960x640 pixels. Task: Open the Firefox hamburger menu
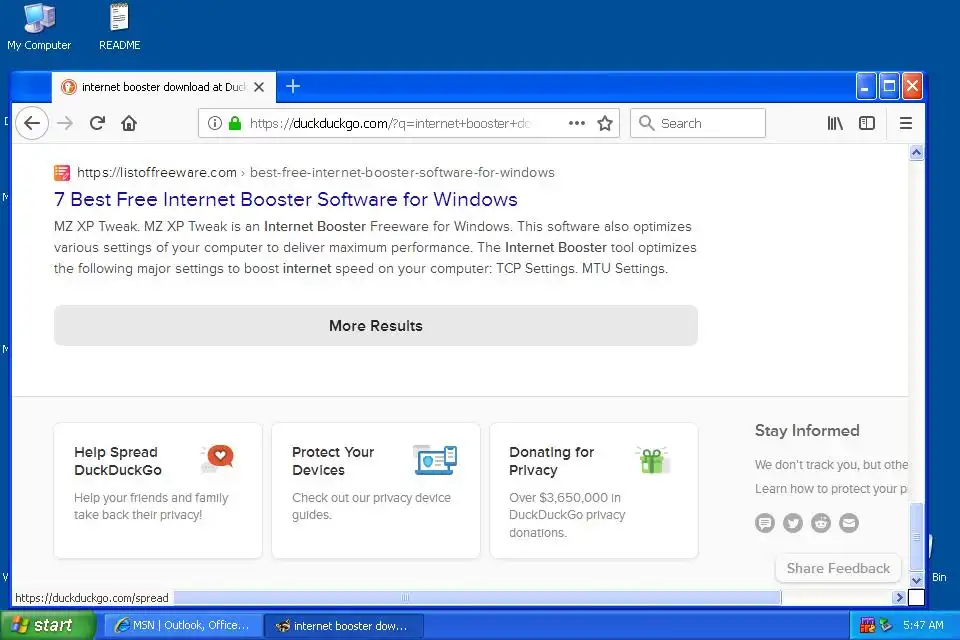click(x=906, y=123)
